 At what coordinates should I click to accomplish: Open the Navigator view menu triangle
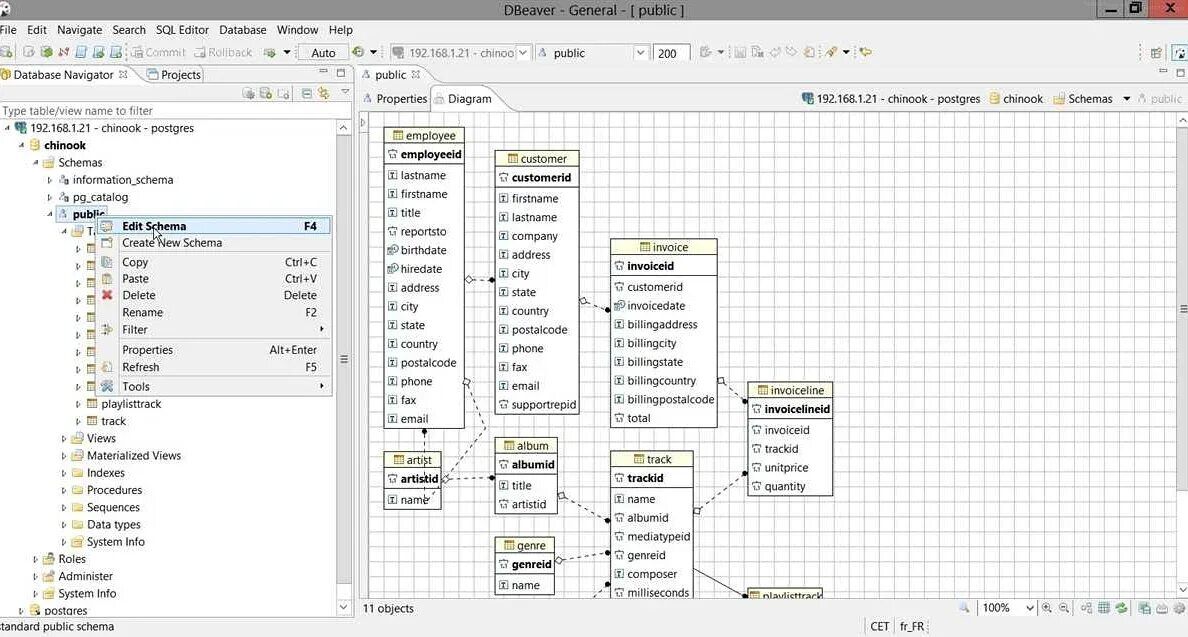[345, 92]
